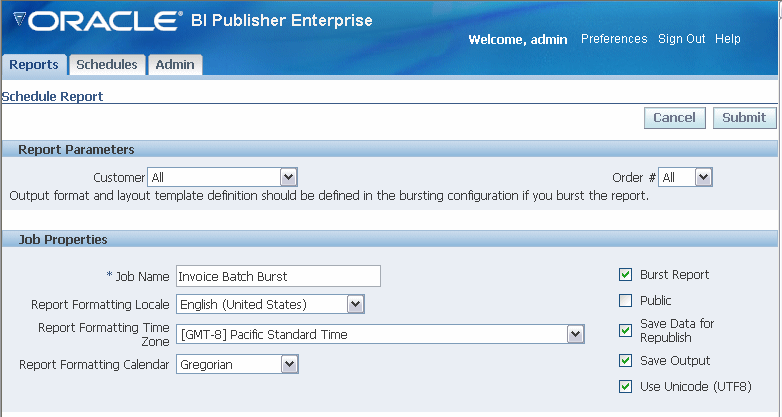Enable the Public checkbox
This screenshot has height=417, width=782.
(625, 301)
